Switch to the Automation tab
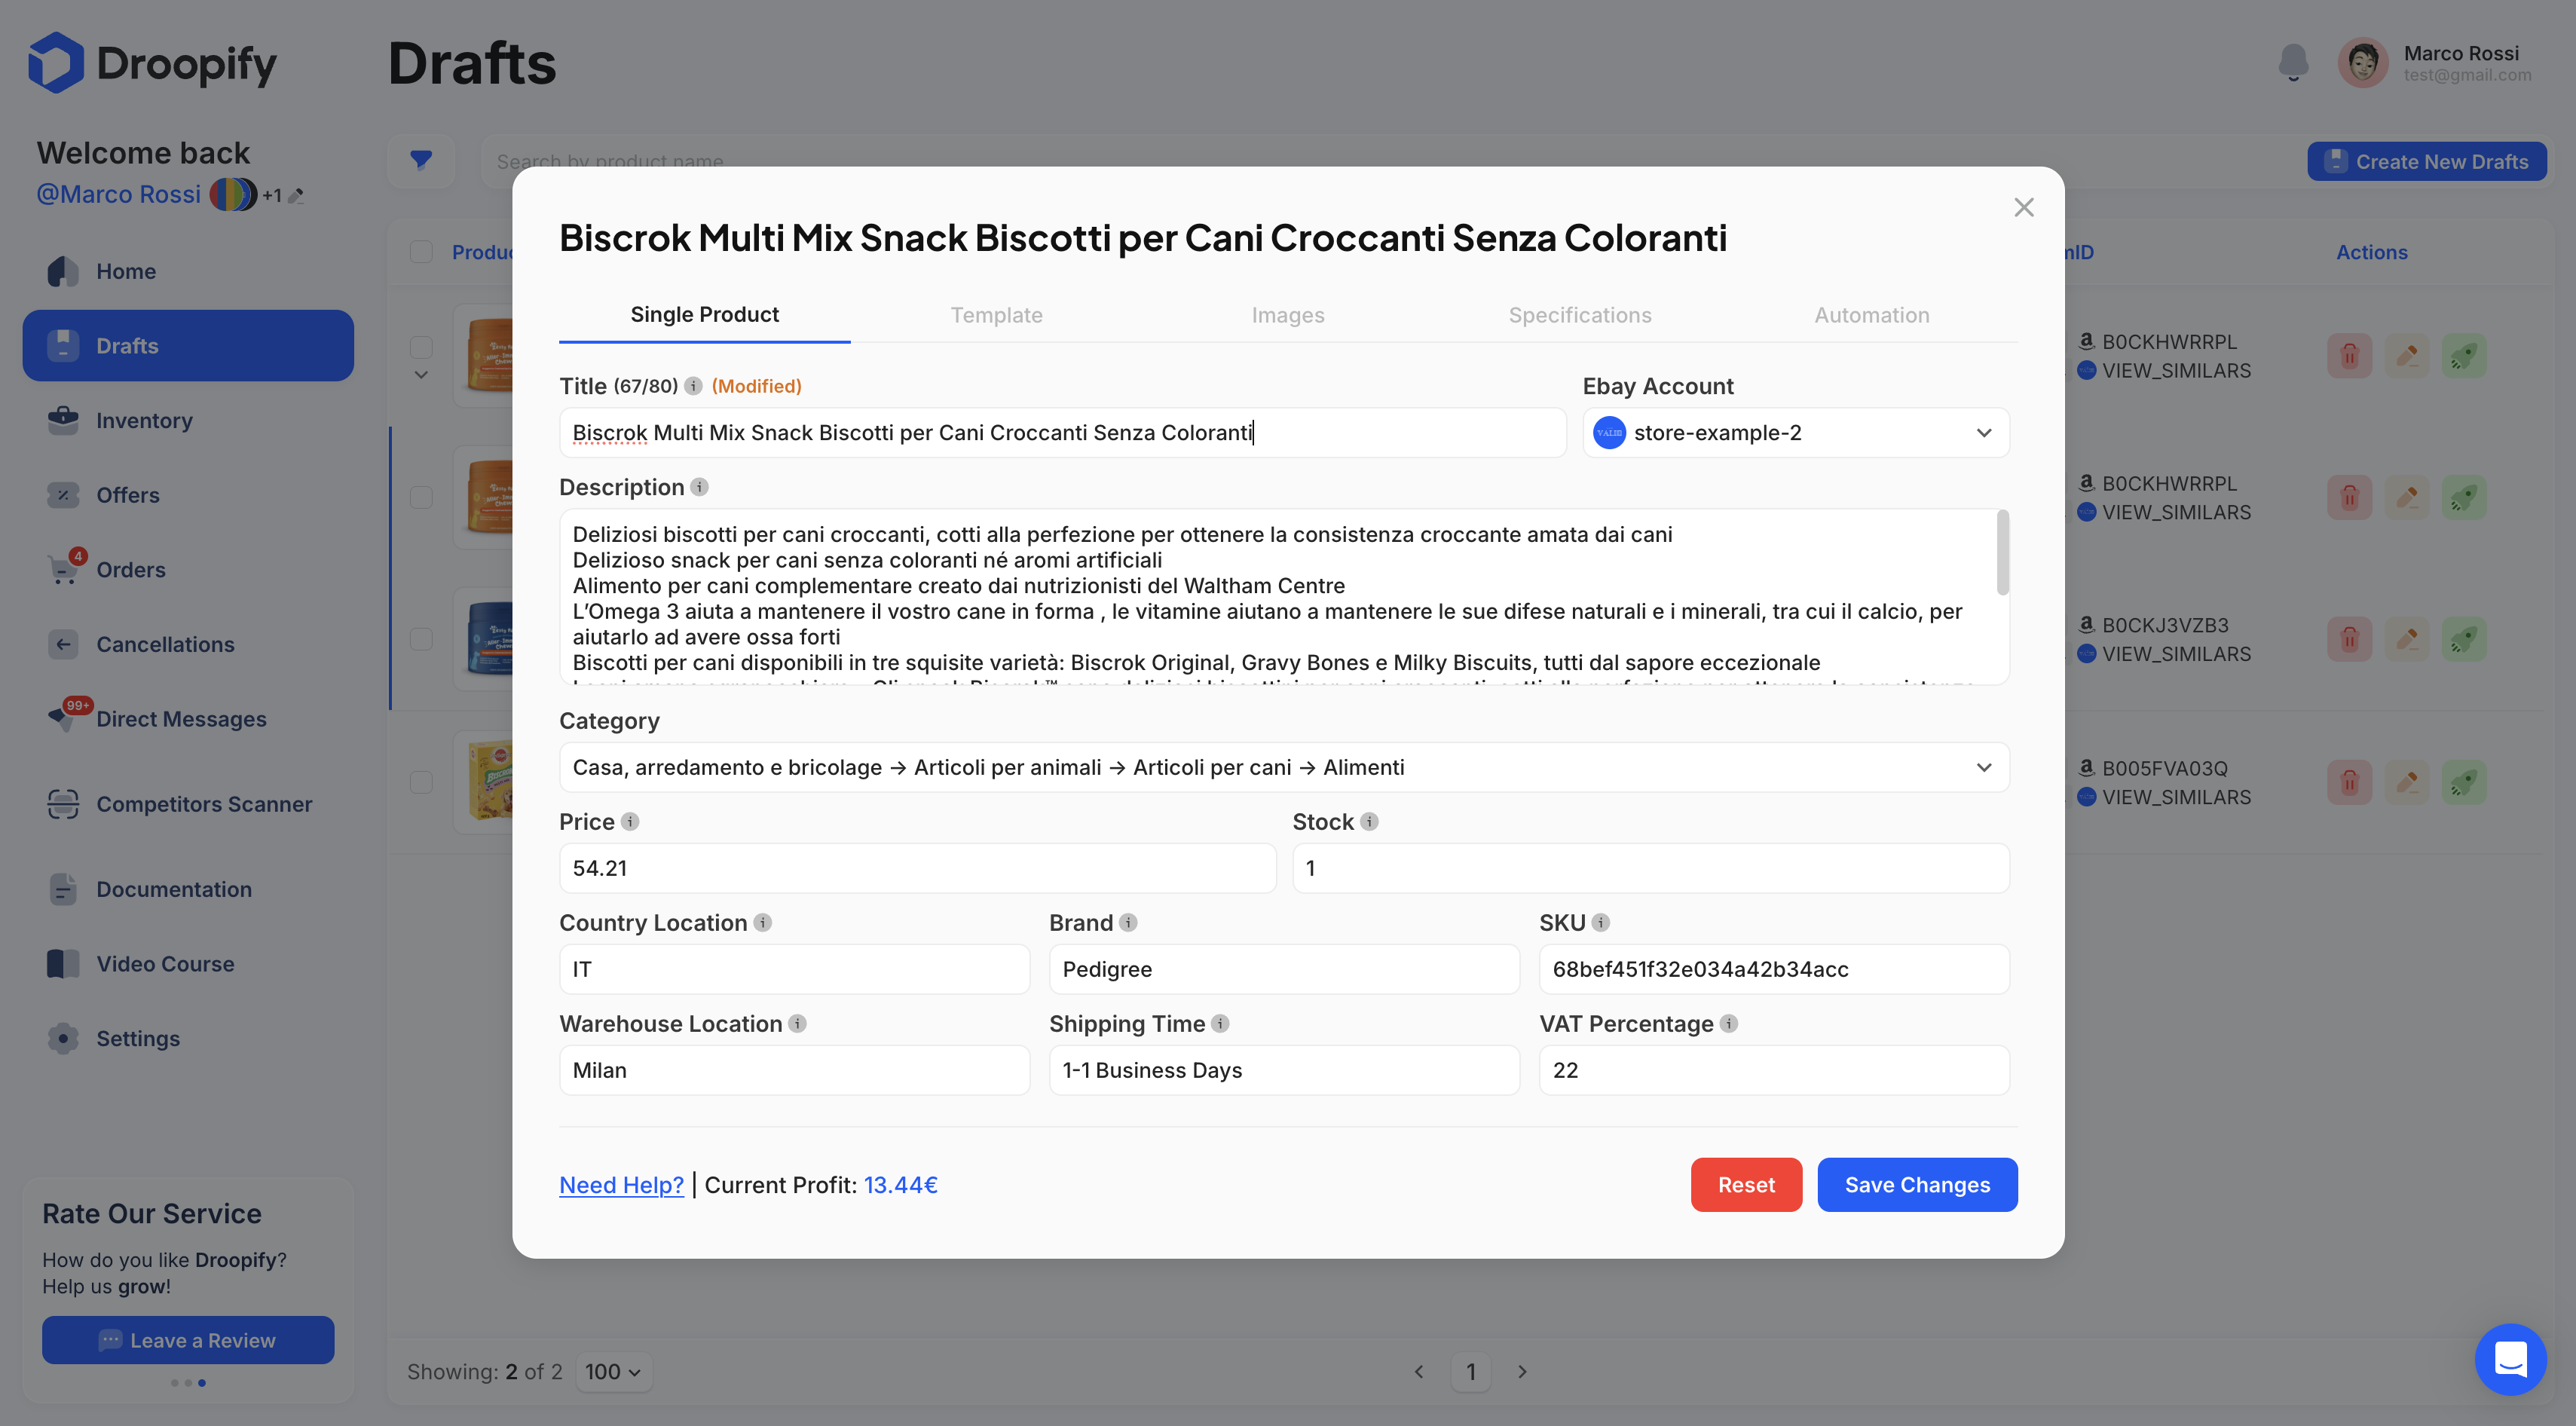This screenshot has width=2576, height=1426. click(x=1872, y=315)
